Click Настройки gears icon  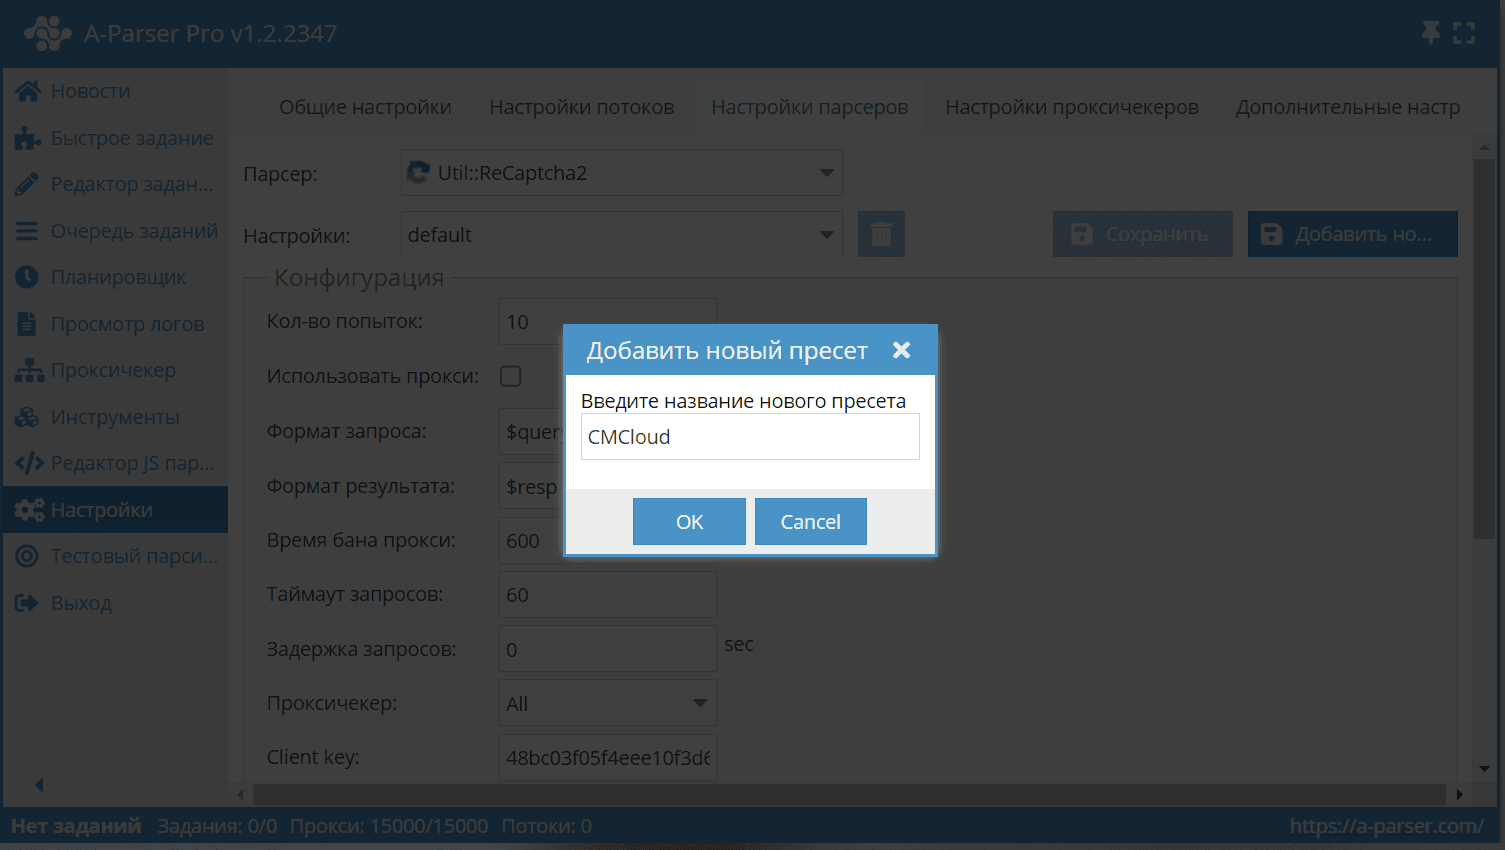point(29,510)
